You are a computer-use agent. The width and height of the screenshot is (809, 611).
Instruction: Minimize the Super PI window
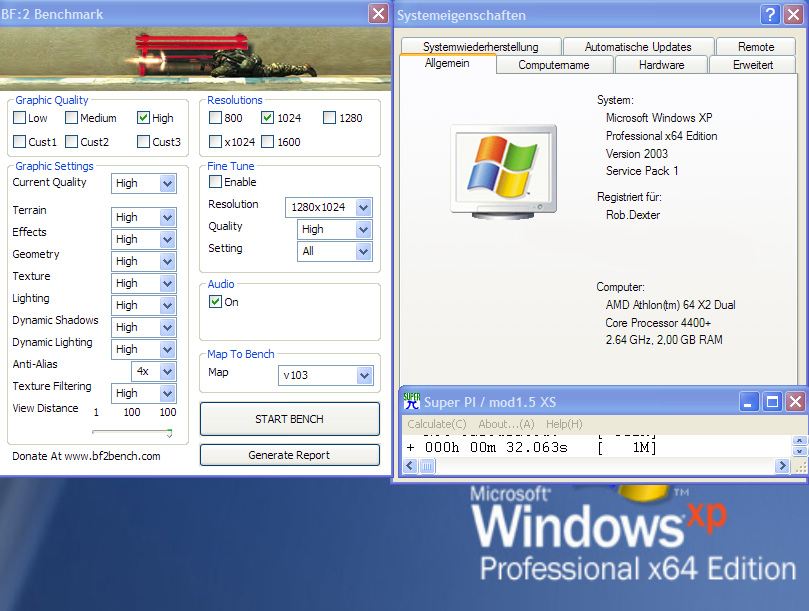749,401
